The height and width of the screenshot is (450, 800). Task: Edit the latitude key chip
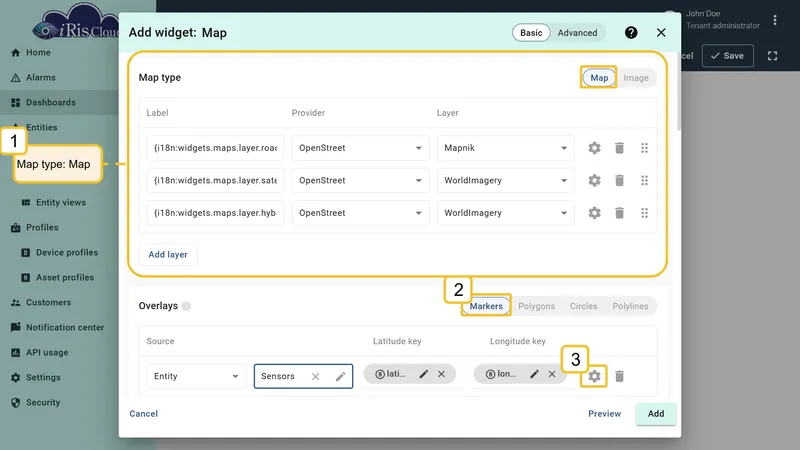[x=423, y=374]
